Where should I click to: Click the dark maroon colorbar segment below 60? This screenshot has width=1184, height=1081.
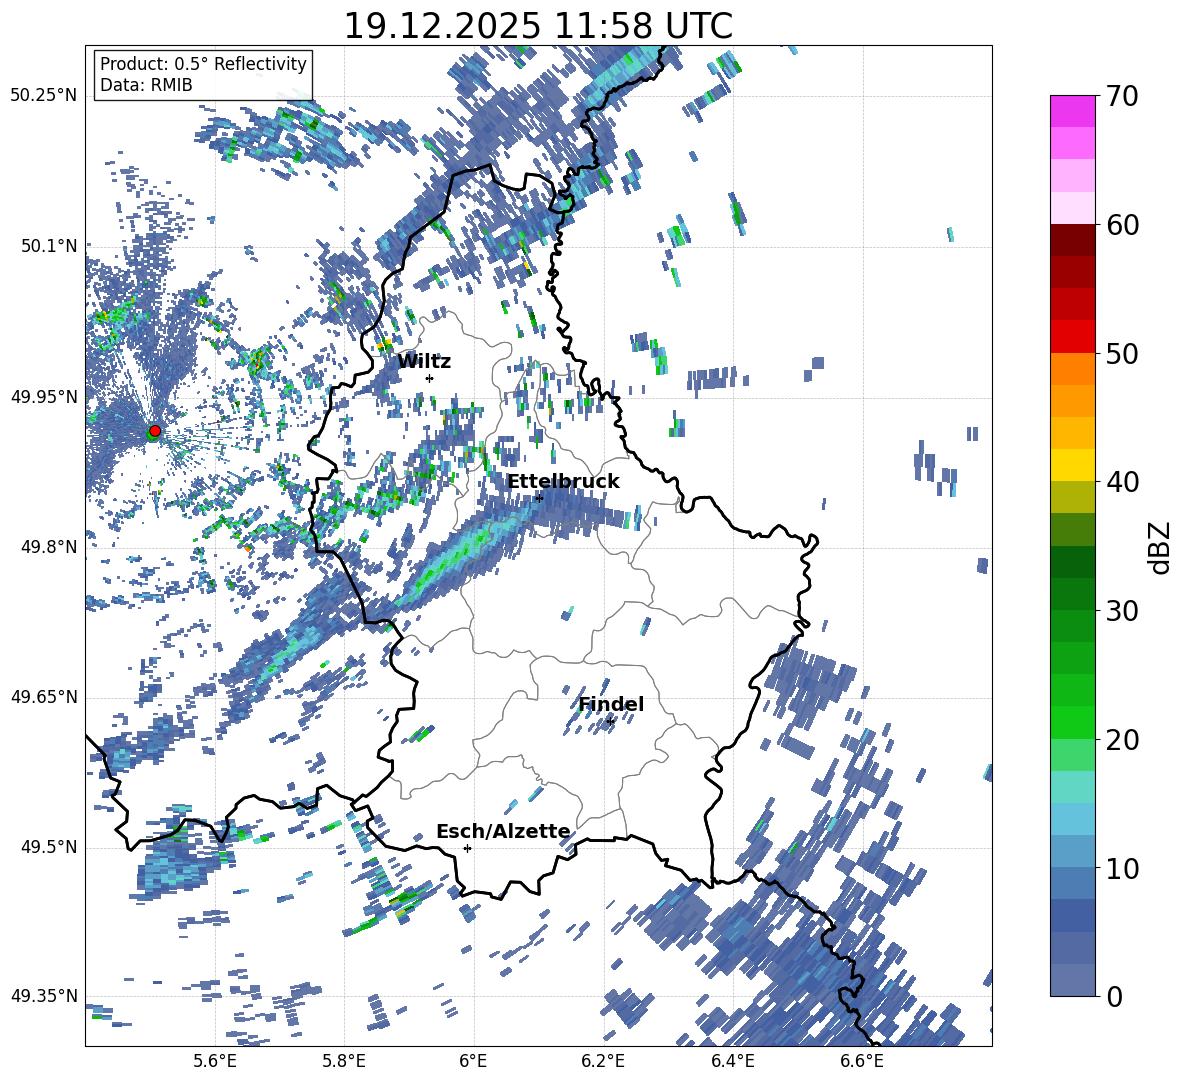tap(1072, 240)
